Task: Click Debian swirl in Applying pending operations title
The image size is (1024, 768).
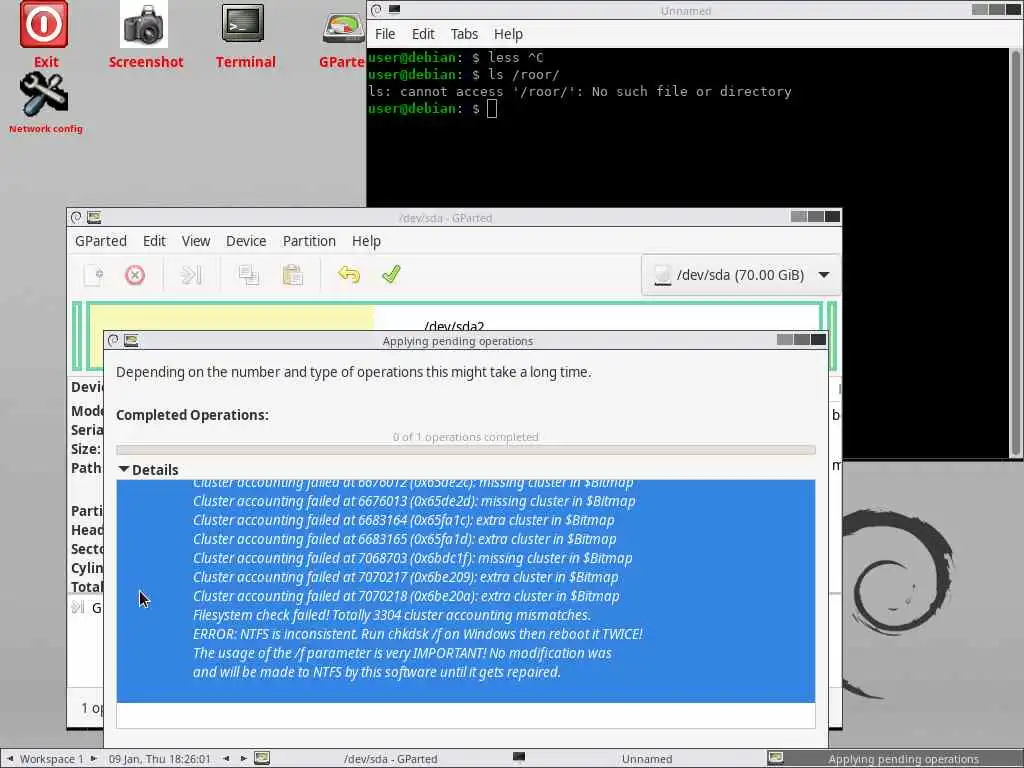Action: coord(114,340)
